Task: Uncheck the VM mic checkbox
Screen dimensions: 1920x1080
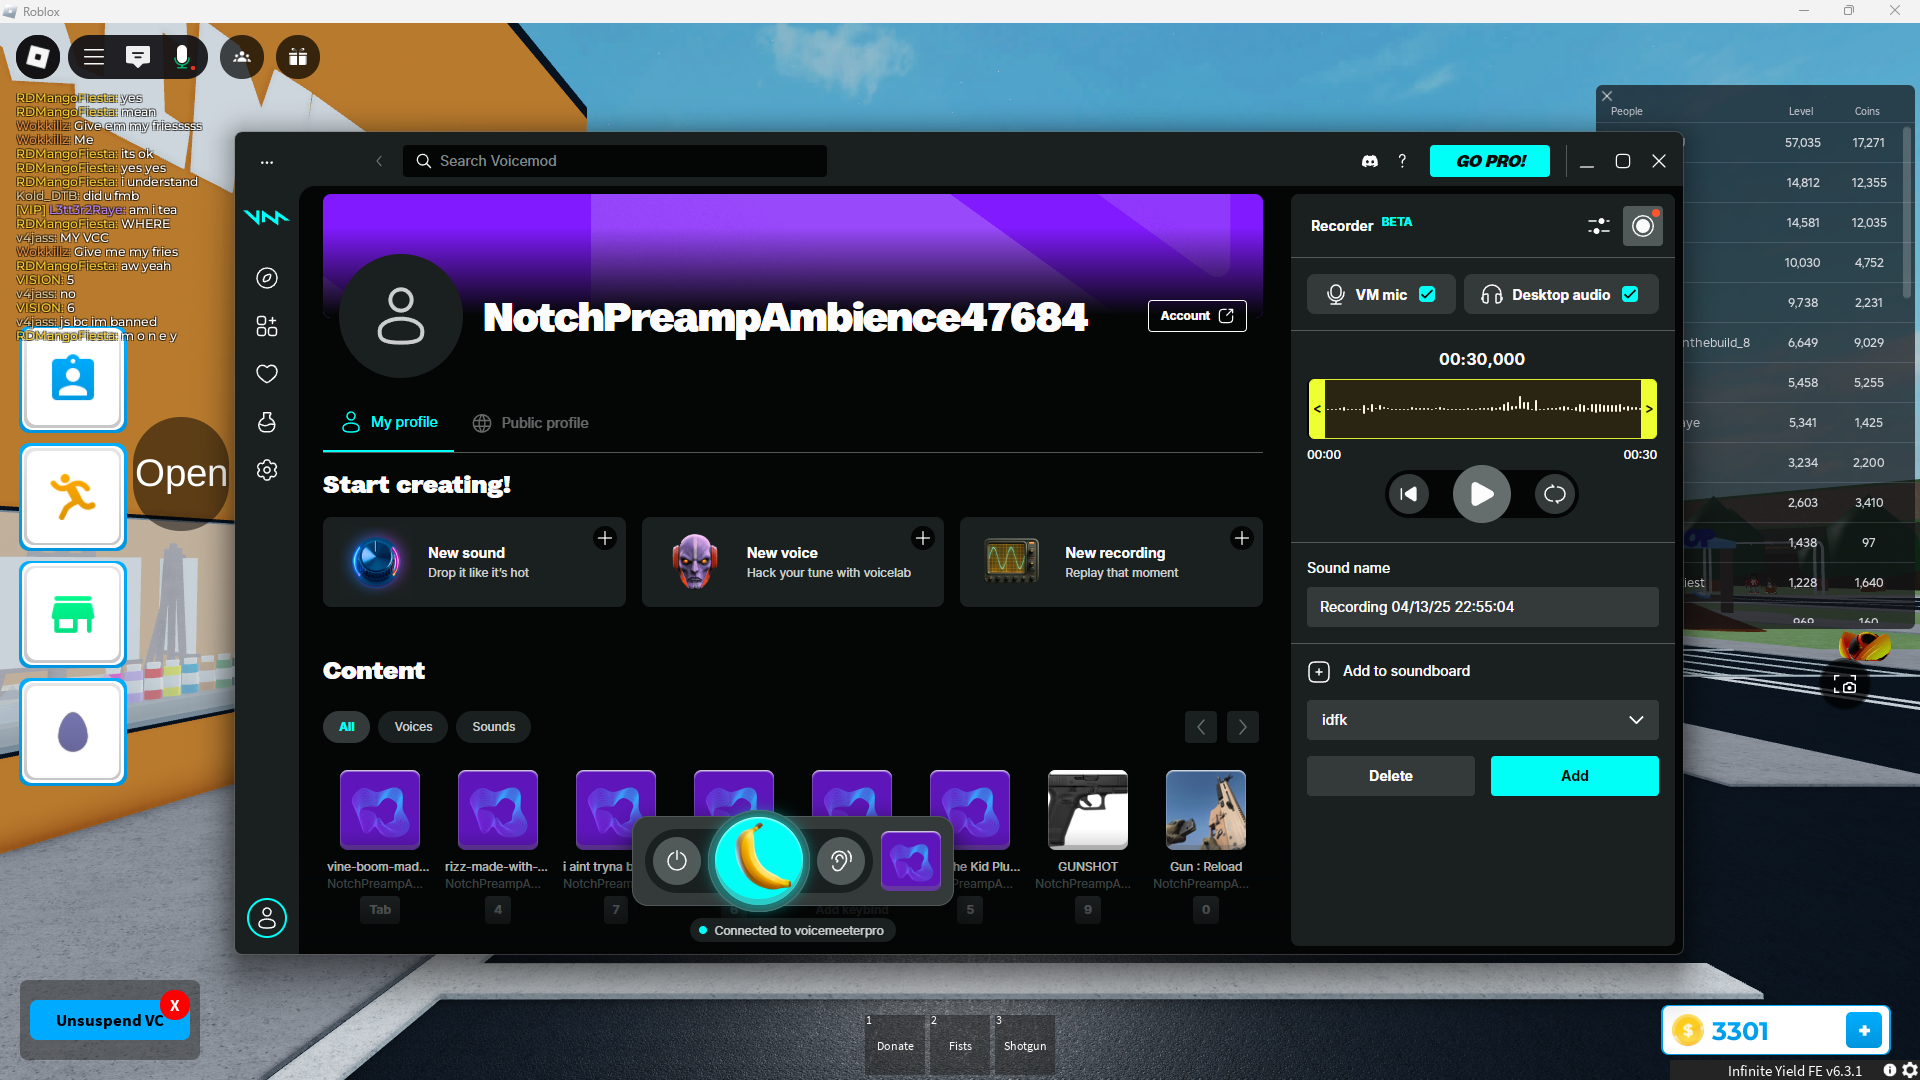Action: click(x=1427, y=294)
